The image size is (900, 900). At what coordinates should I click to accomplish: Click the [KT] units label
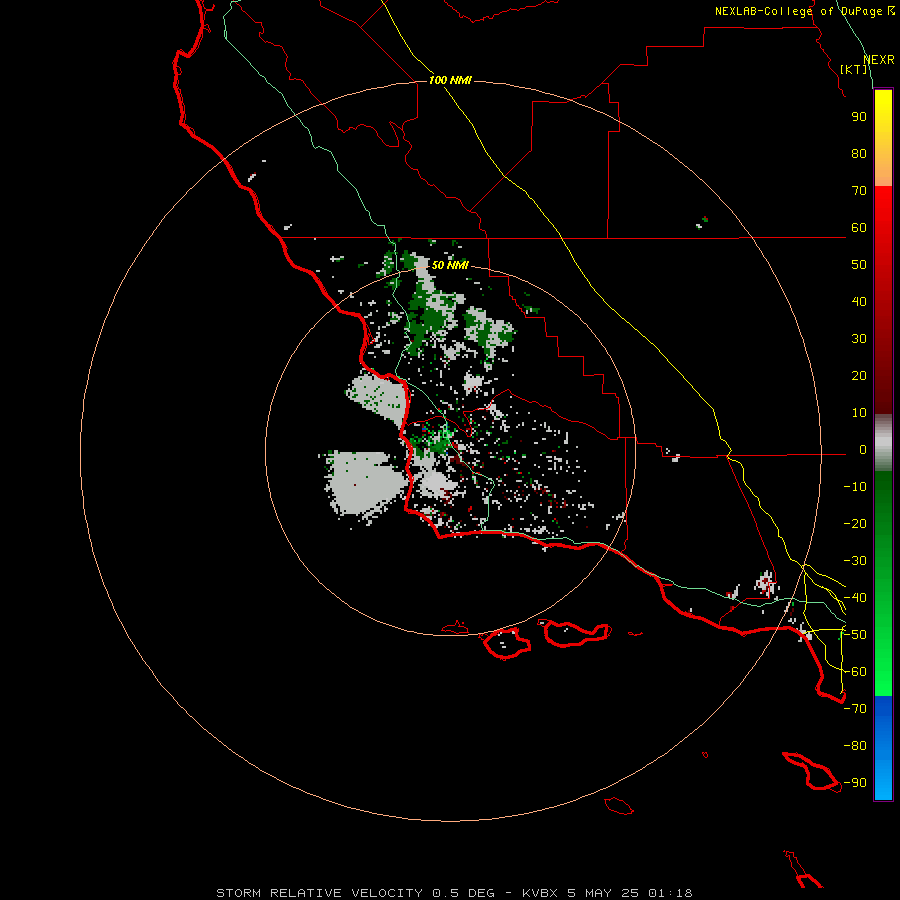(x=854, y=69)
